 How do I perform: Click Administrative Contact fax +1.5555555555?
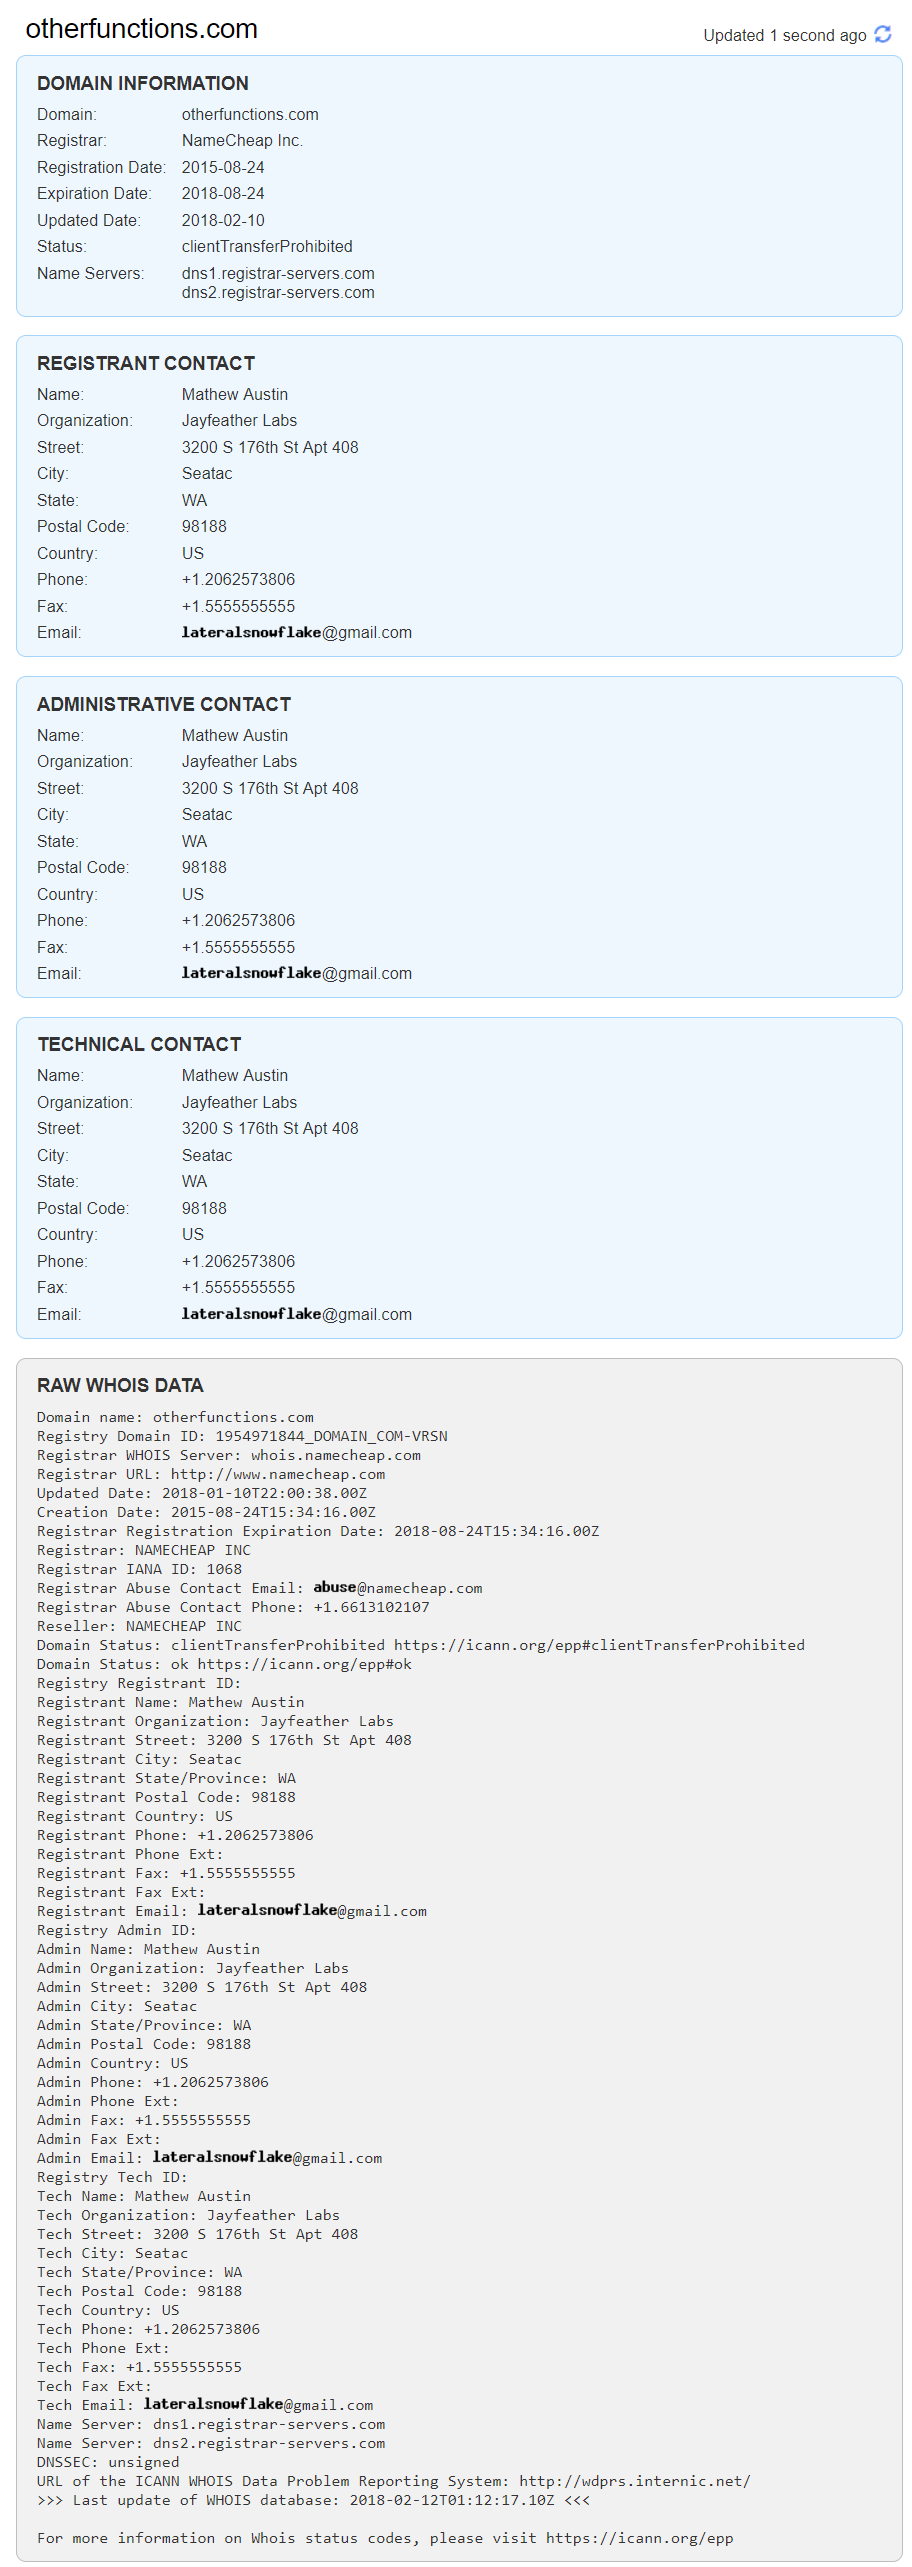pos(238,947)
